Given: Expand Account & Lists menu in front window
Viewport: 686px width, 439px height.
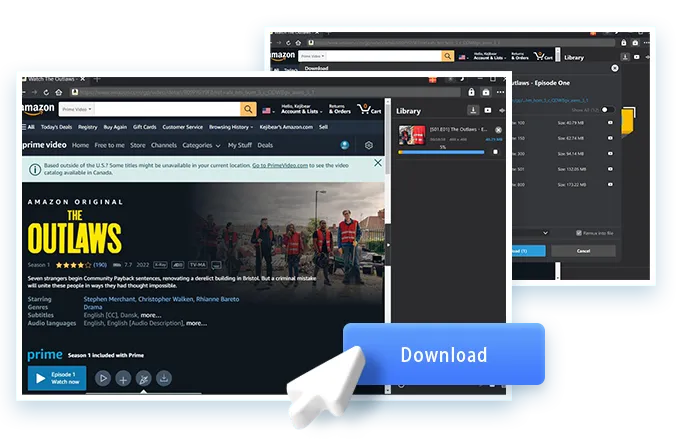Looking at the screenshot, I should pos(301,109).
